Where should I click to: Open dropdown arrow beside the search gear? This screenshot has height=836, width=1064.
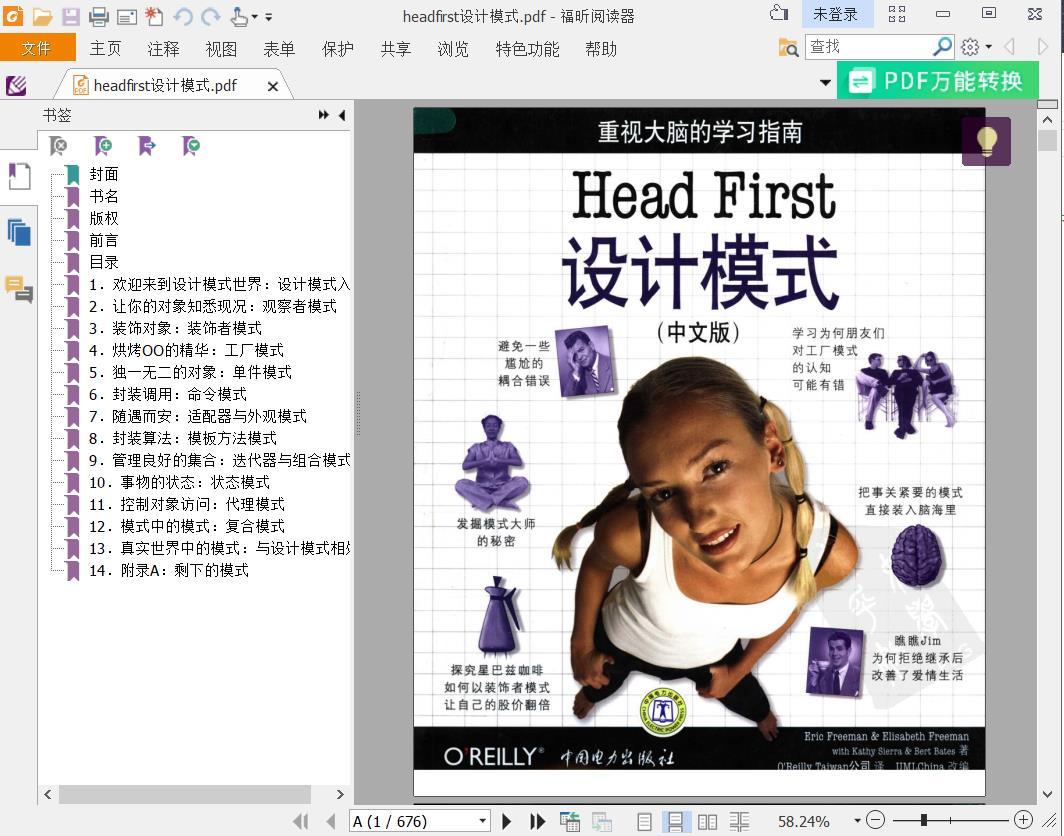tap(989, 47)
